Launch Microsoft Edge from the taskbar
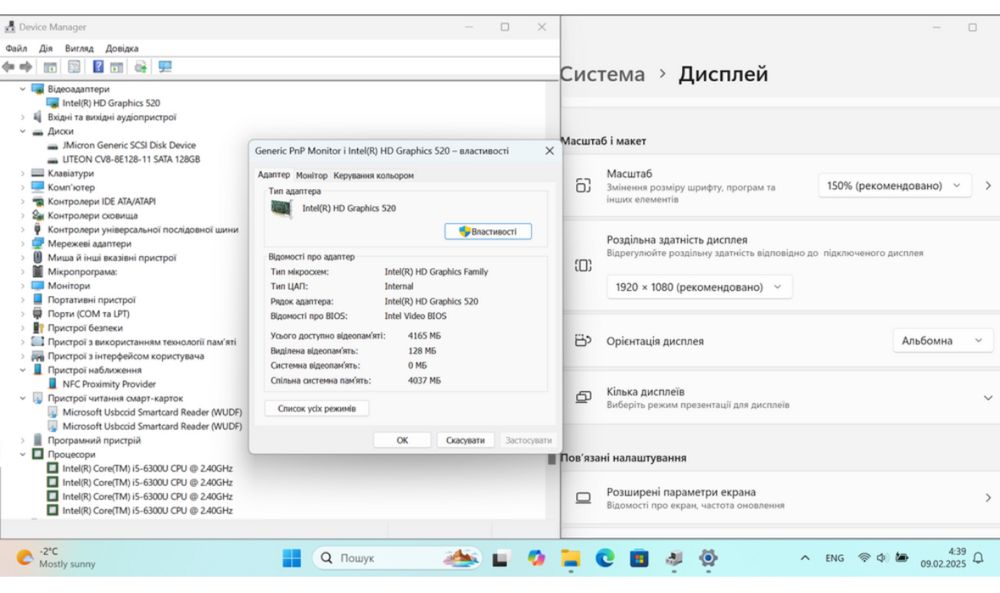The image size is (1000, 593). [605, 558]
